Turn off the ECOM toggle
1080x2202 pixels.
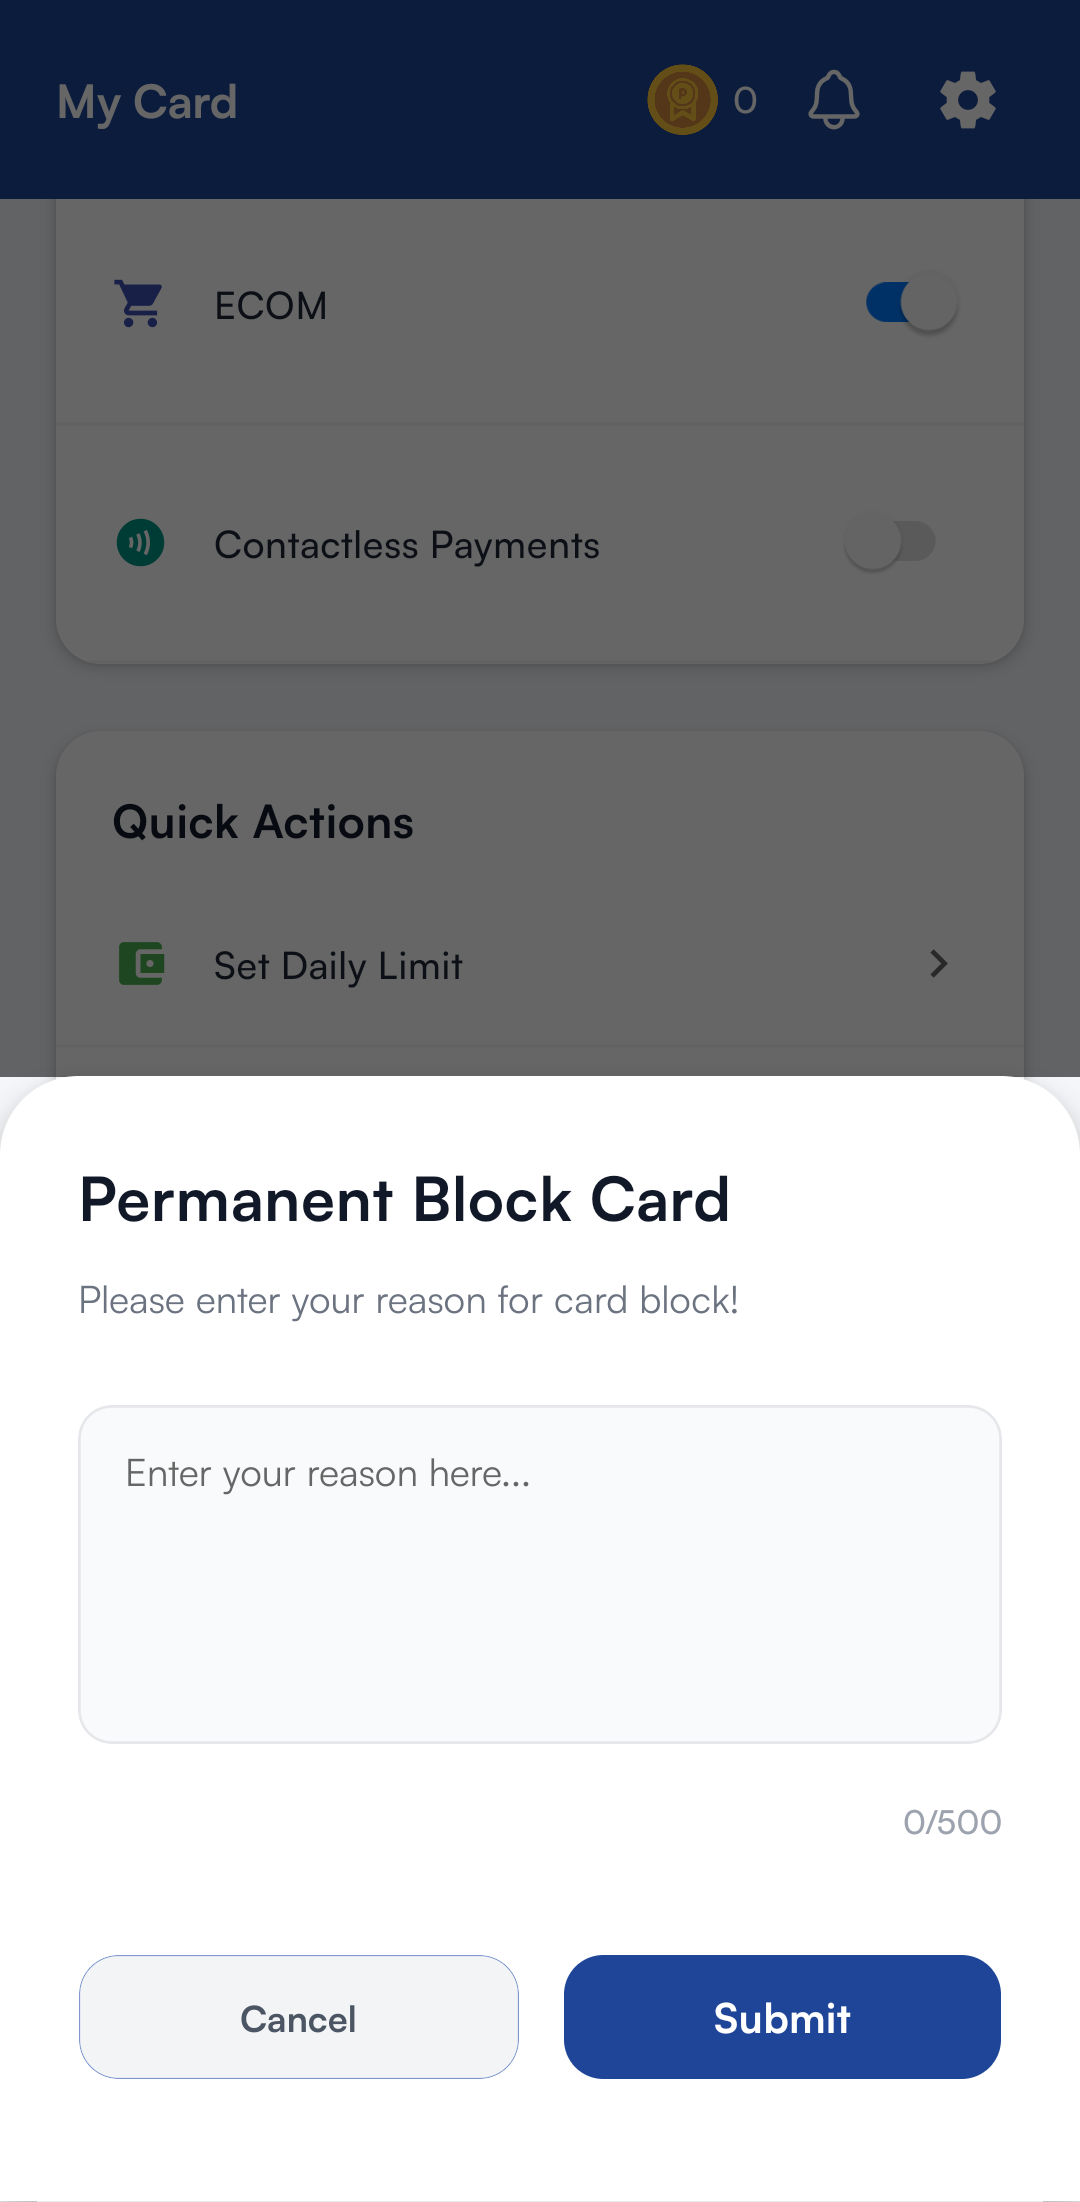[x=911, y=303]
